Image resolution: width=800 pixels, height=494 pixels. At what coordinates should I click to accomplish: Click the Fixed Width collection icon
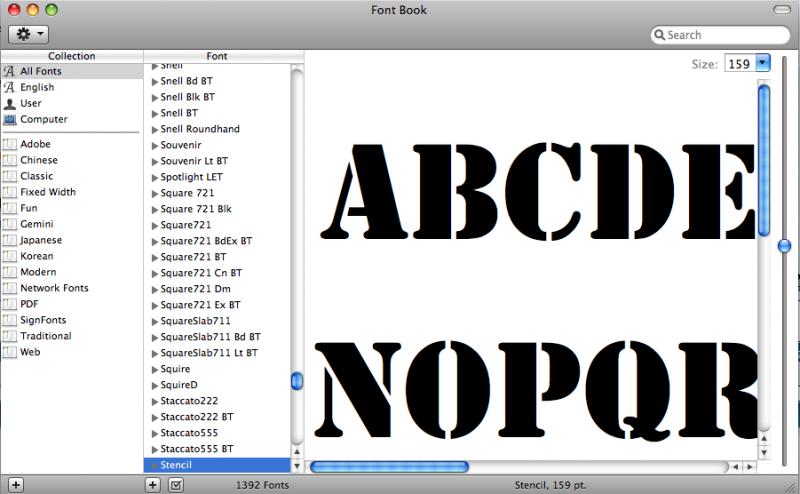(10, 192)
